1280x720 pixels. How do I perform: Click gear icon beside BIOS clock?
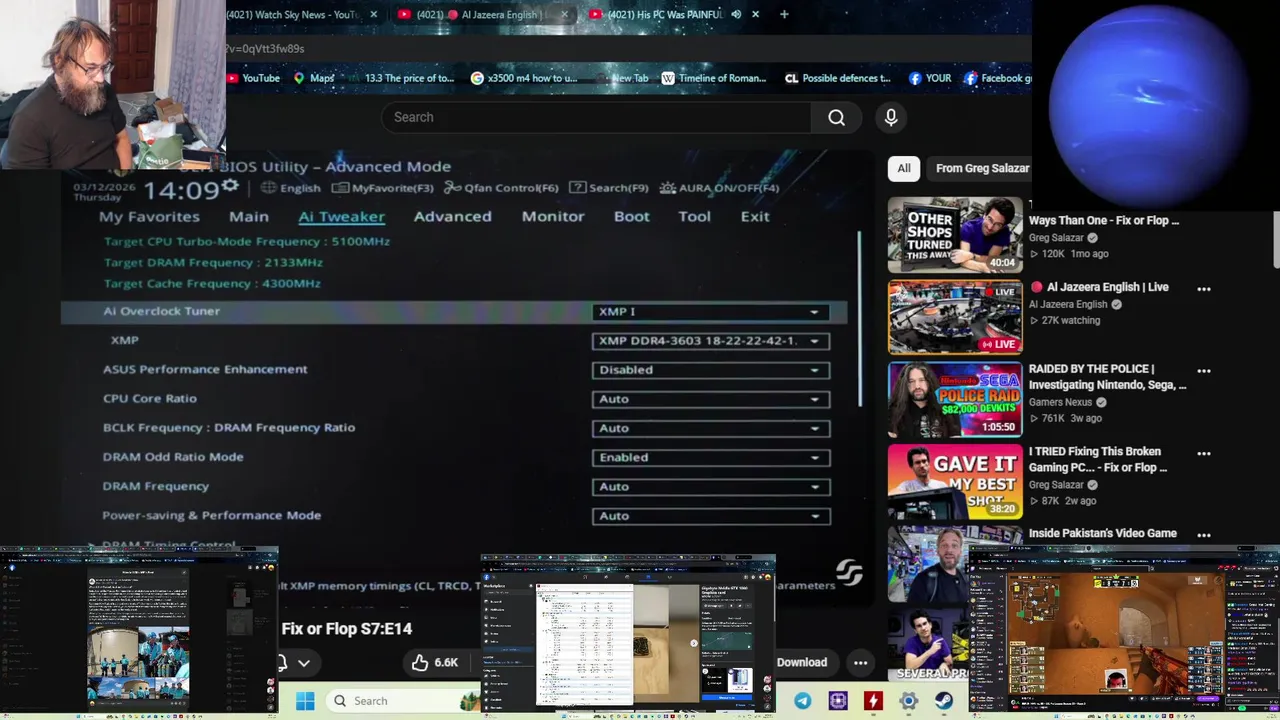click(x=231, y=186)
